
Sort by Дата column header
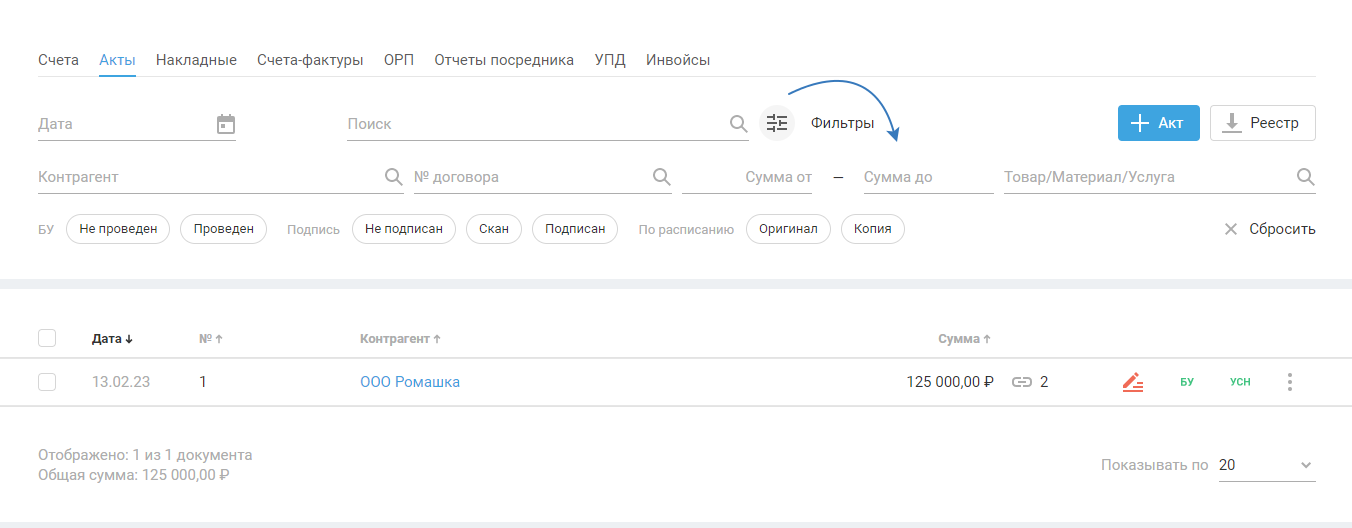click(x=112, y=339)
